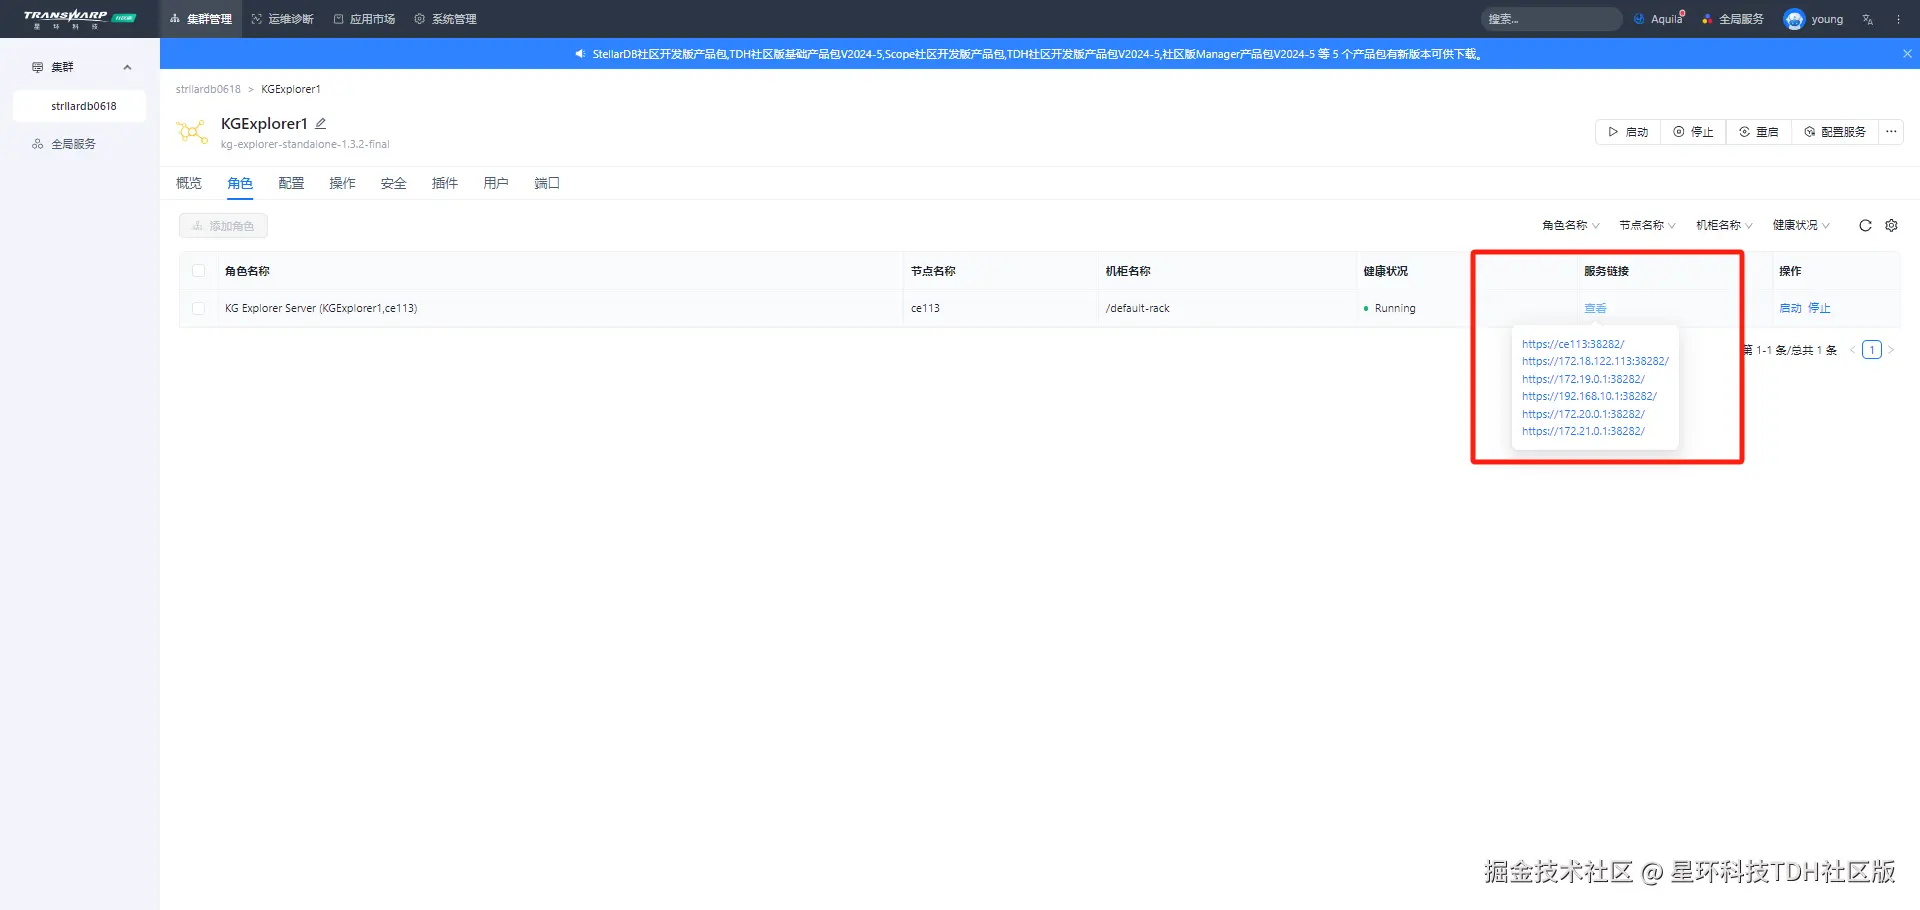Switch language with the translate icon
This screenshot has height=910, width=1920.
pos(1868,19)
